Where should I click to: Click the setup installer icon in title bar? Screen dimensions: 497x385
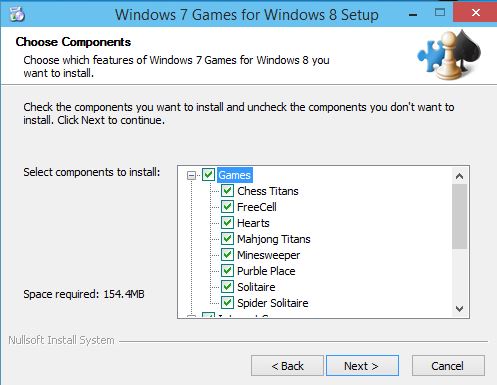[x=17, y=14]
